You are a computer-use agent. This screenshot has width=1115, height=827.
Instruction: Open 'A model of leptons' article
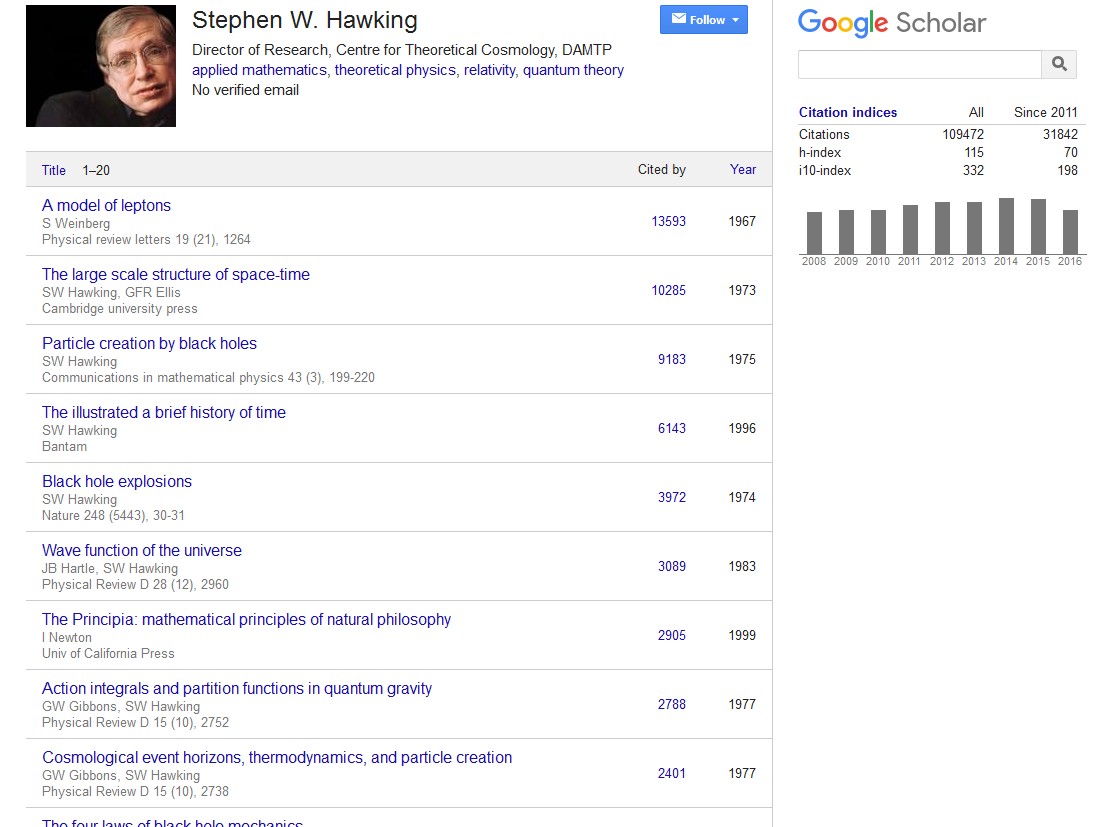[x=107, y=206]
